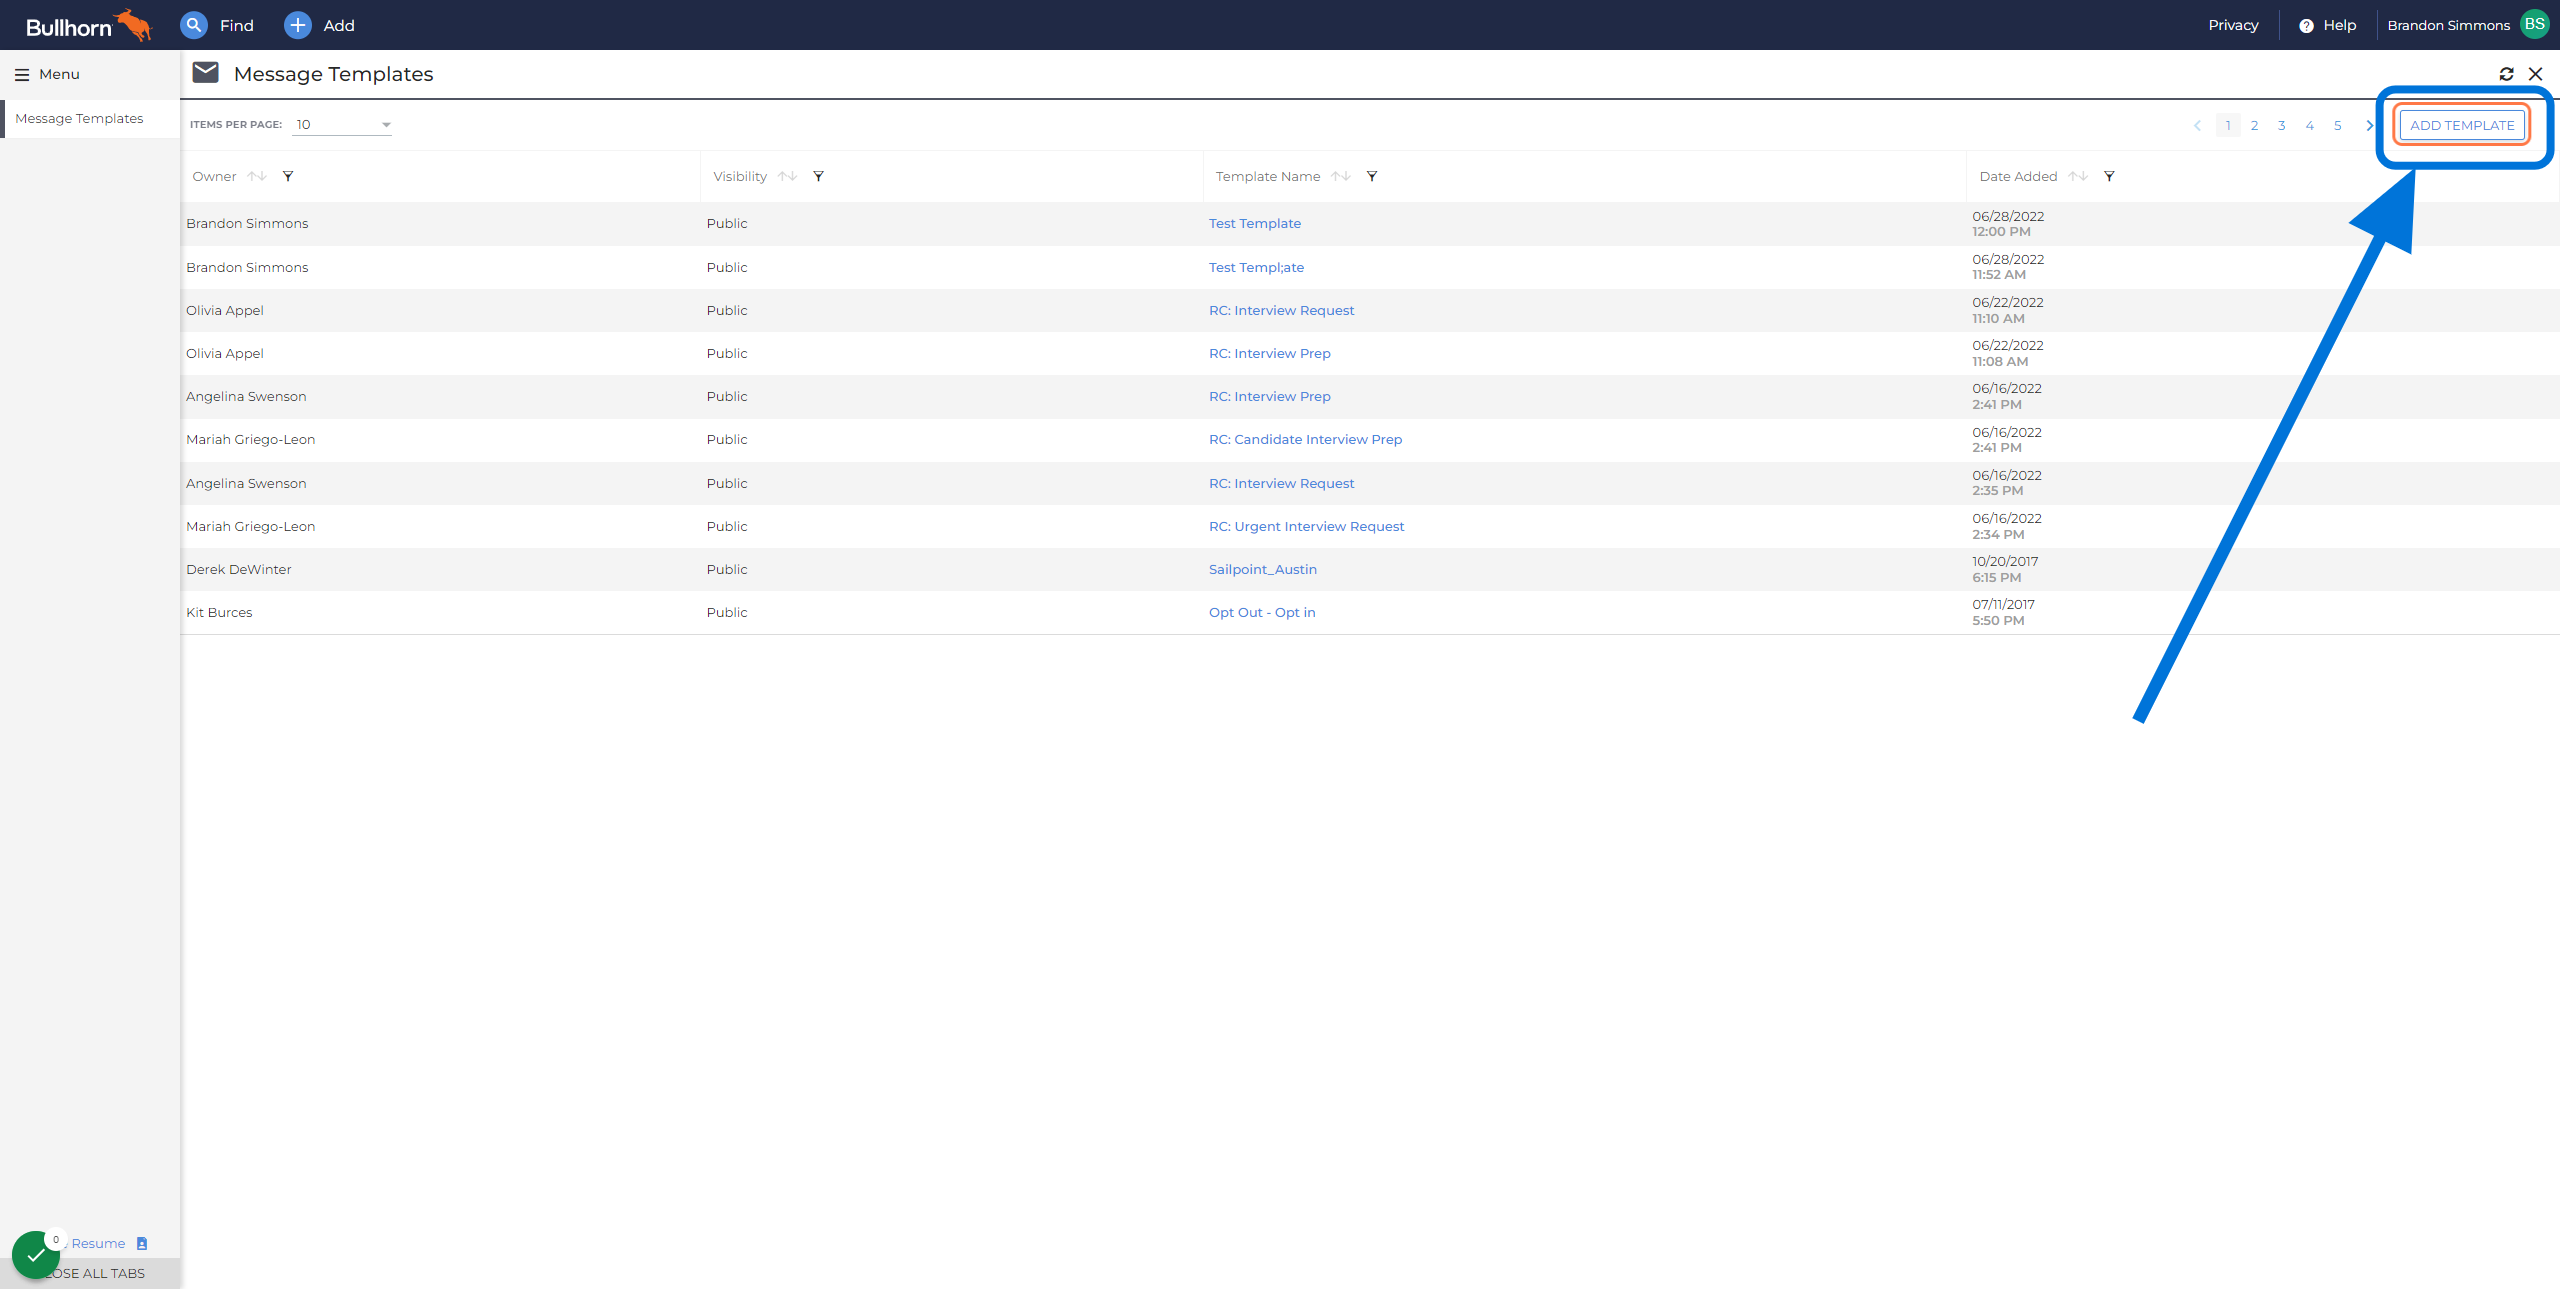Open the Help question mark icon
Image resolution: width=2560 pixels, height=1289 pixels.
pos(2306,26)
